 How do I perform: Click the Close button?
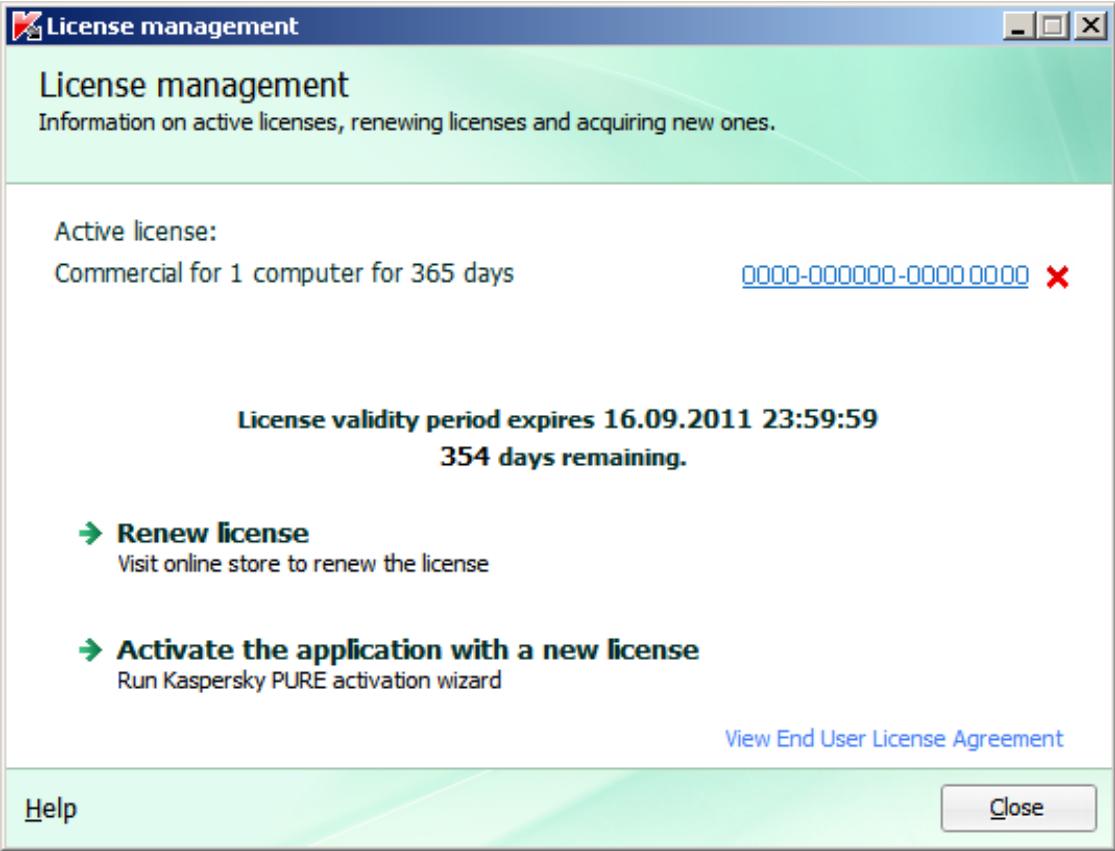pyautogui.click(x=1018, y=808)
